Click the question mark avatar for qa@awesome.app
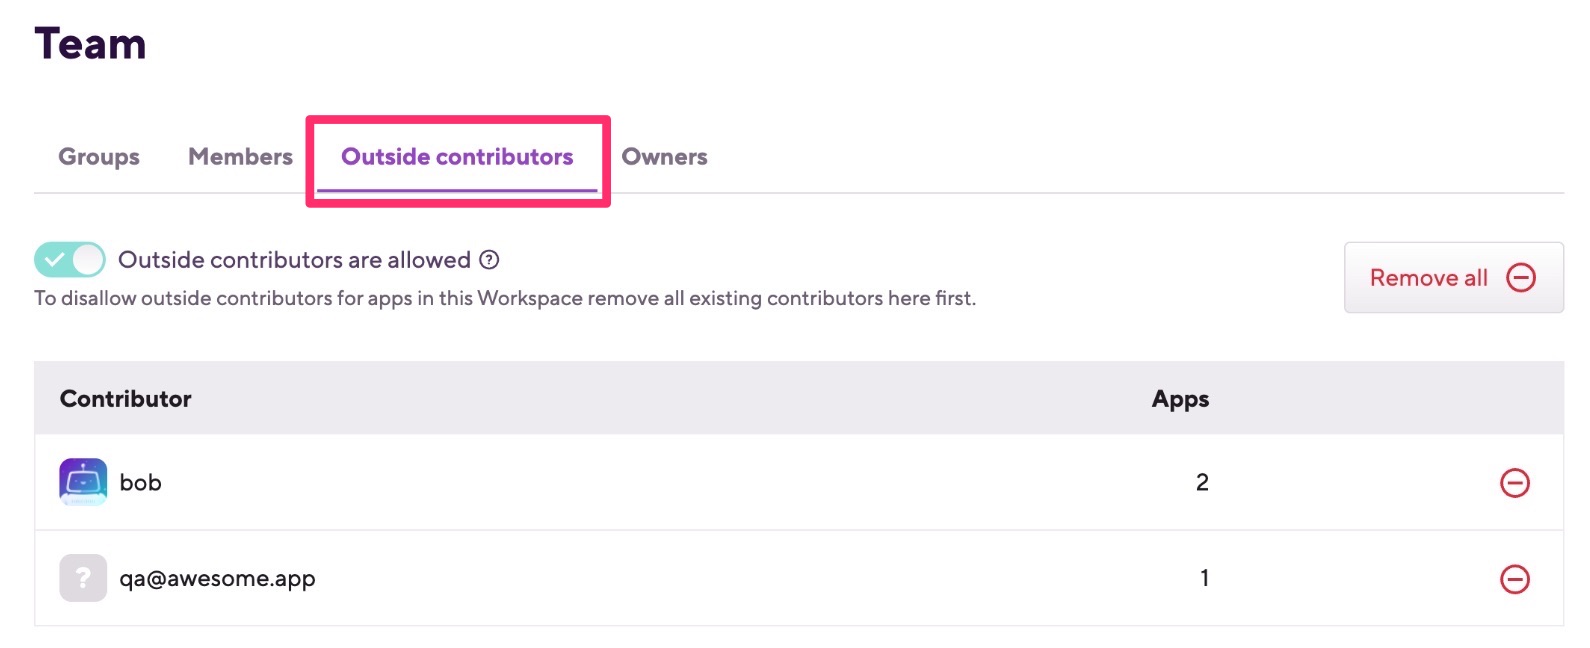1590x648 pixels. (x=83, y=578)
